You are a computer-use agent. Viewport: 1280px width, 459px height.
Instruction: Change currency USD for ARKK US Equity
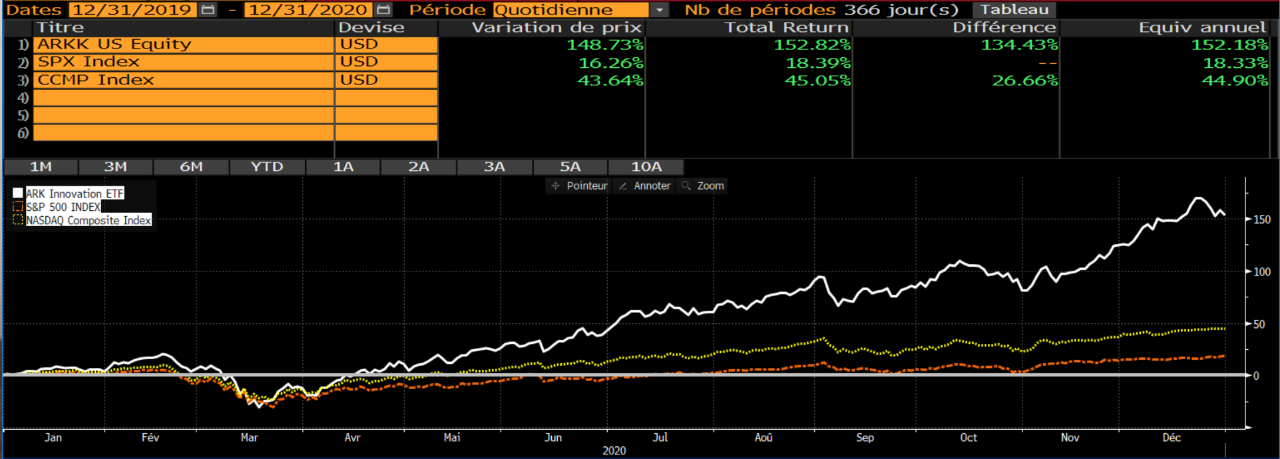(x=386, y=45)
